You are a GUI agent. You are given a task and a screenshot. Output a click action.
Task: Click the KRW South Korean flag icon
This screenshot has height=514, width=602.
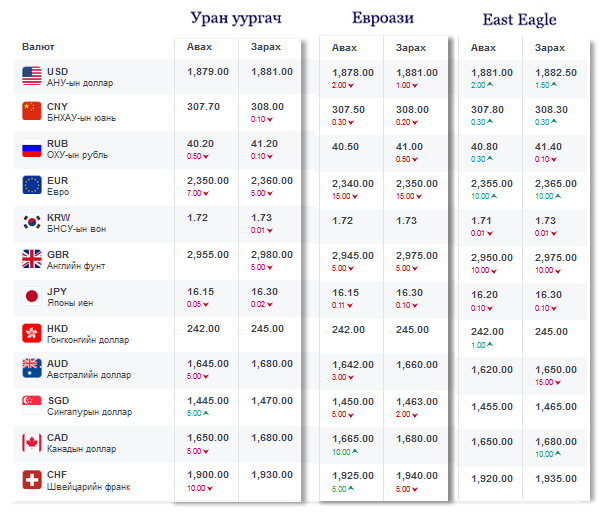(31, 223)
